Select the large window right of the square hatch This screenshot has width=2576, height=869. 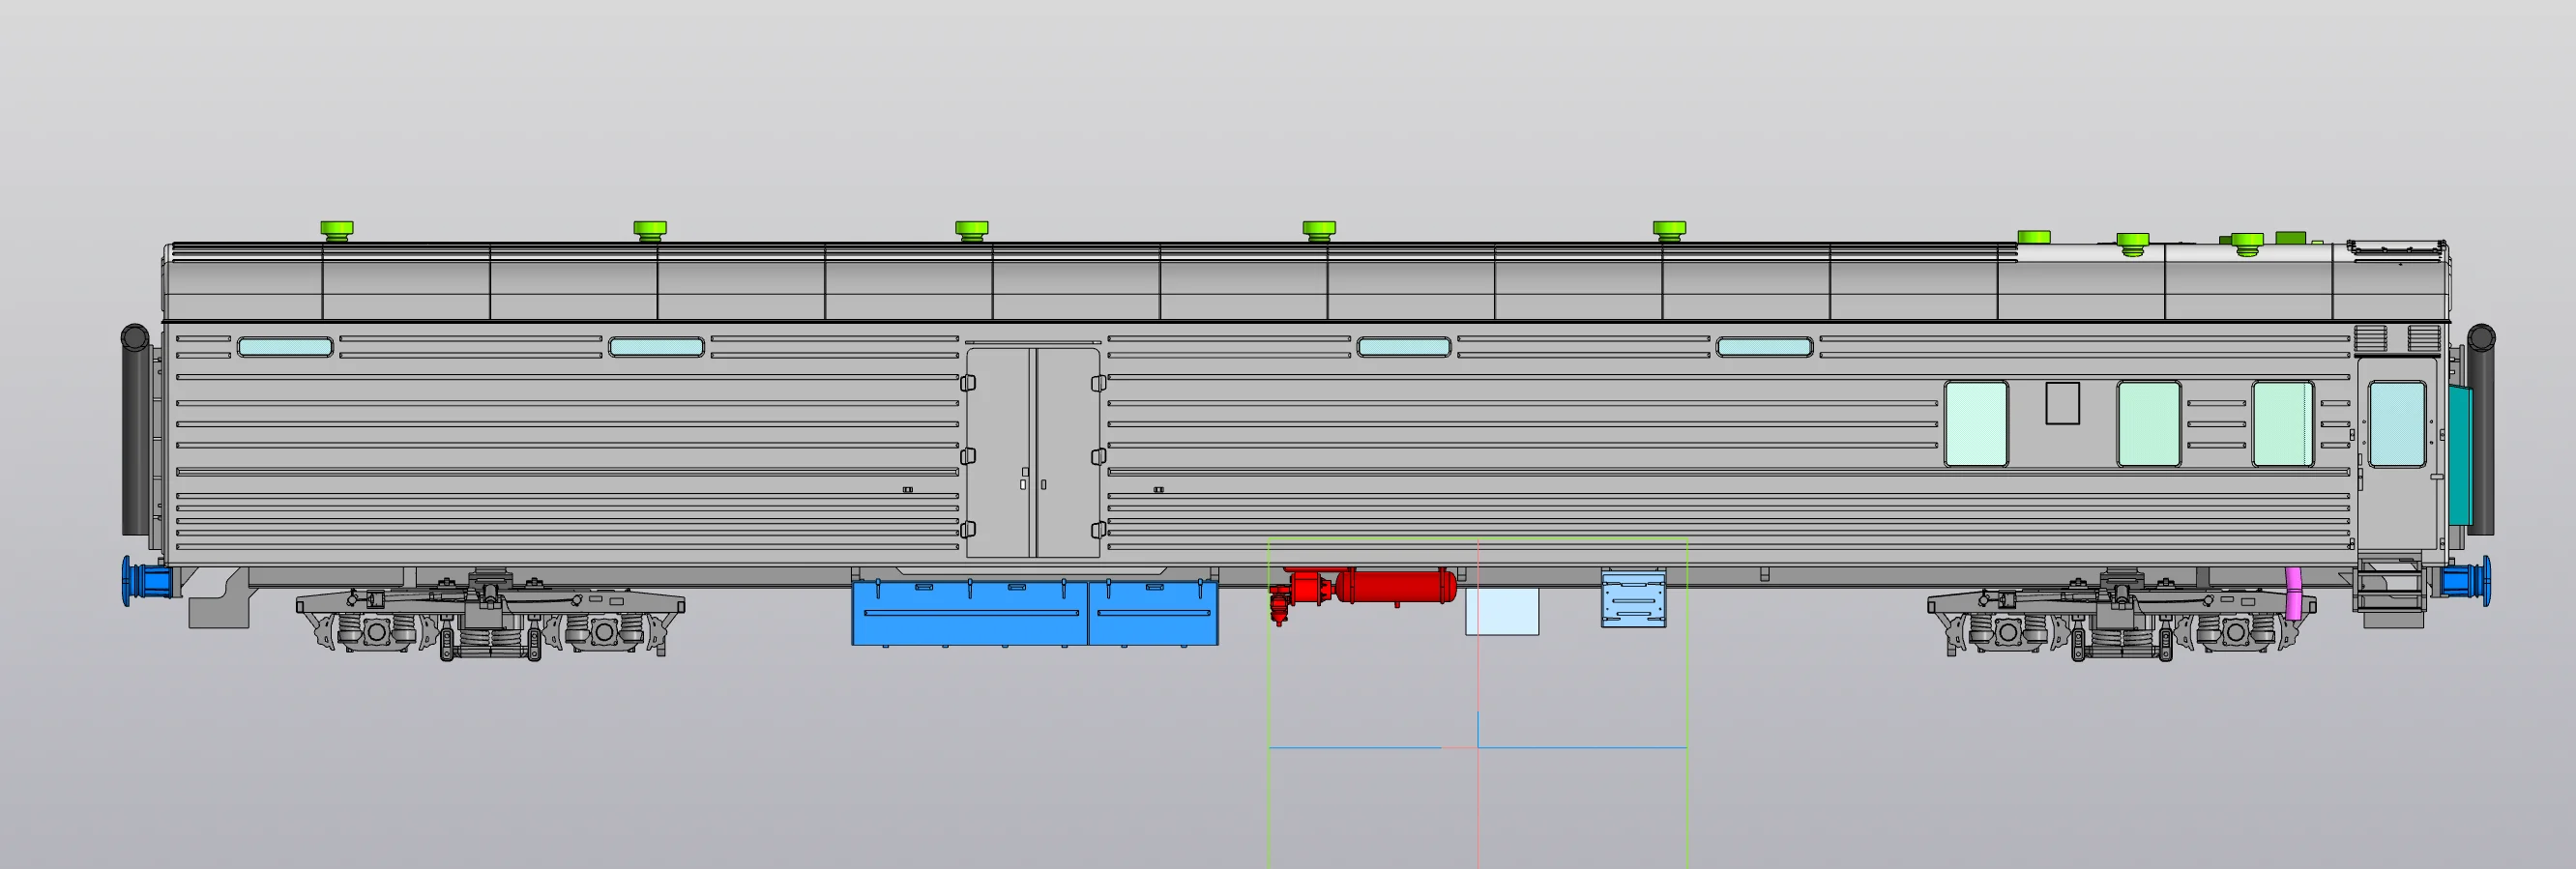click(x=2149, y=424)
